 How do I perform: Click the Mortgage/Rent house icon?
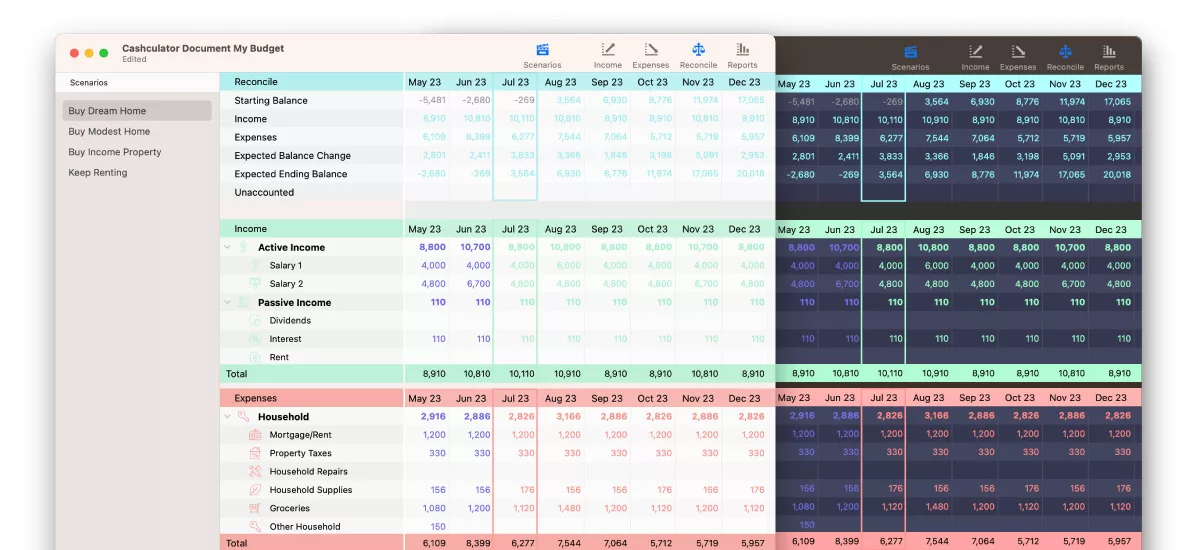coord(254,435)
